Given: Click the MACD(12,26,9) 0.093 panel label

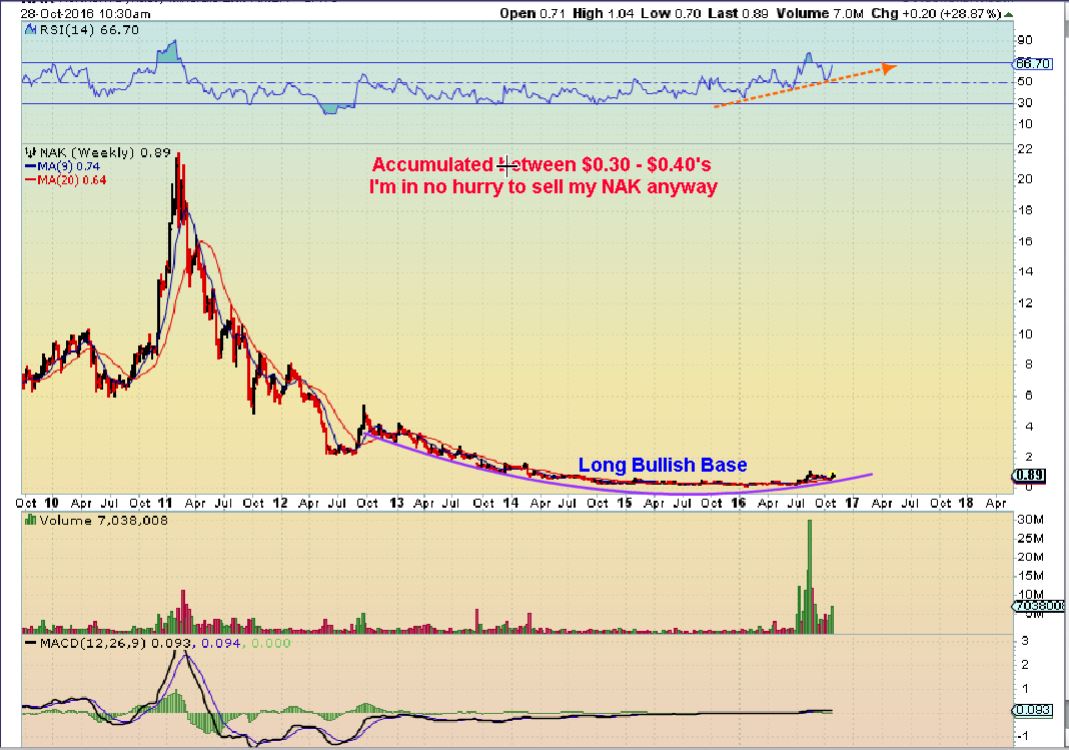Looking at the screenshot, I should 116,643.
